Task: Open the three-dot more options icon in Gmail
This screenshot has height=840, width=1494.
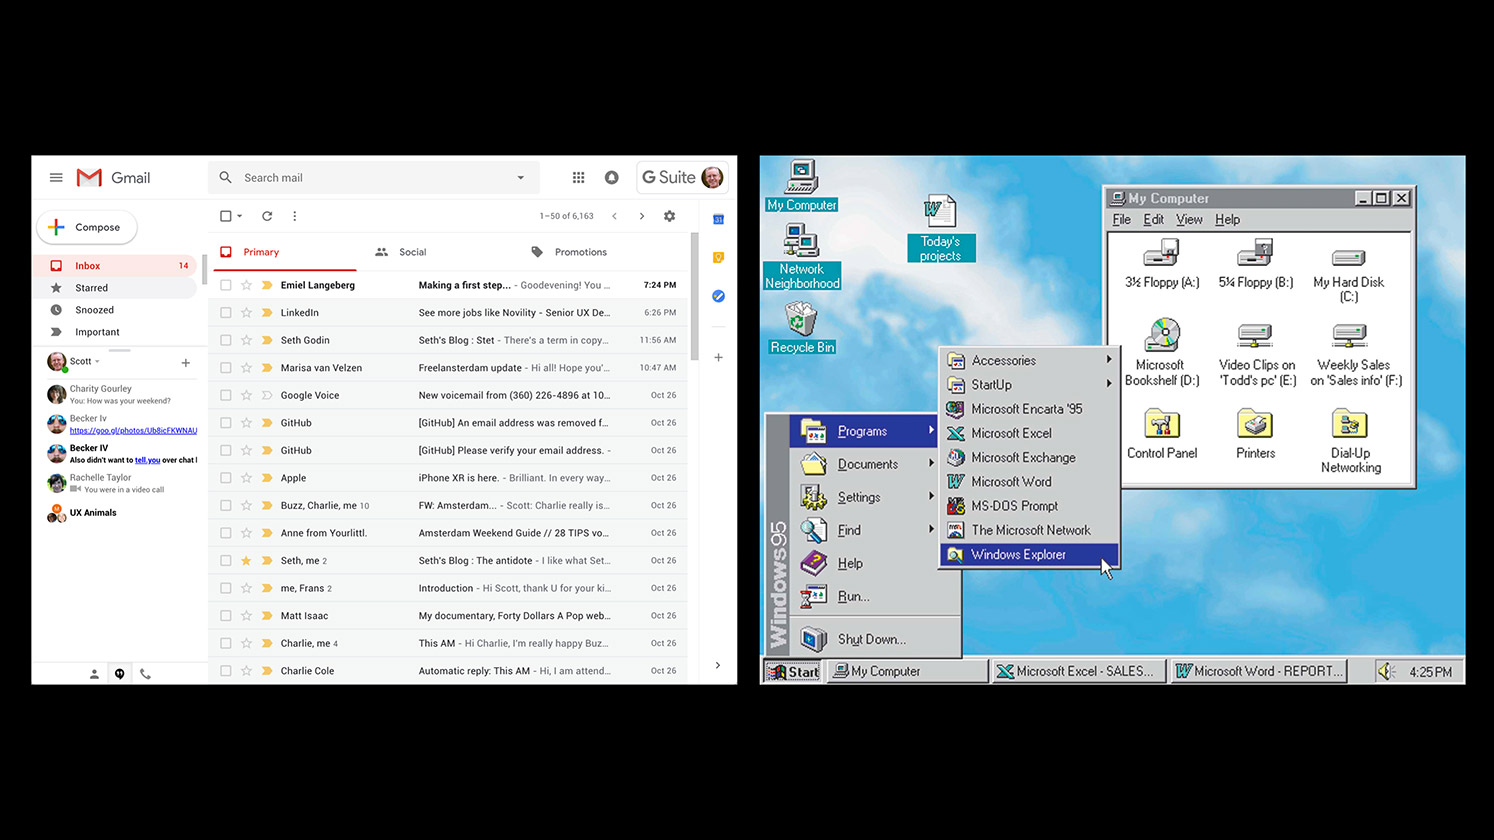Action: (x=294, y=216)
